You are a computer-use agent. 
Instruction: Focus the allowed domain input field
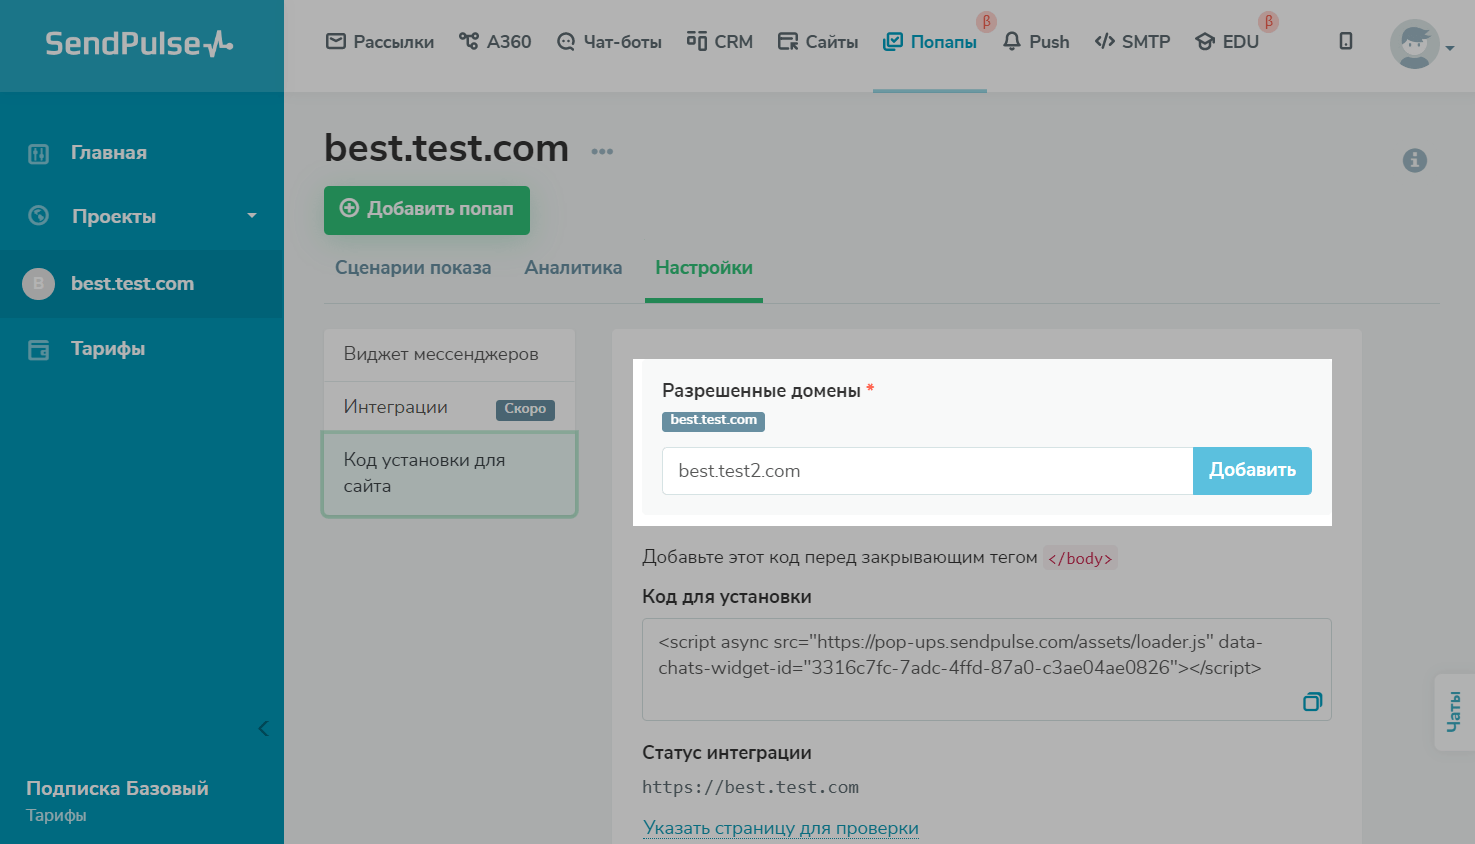(x=927, y=471)
